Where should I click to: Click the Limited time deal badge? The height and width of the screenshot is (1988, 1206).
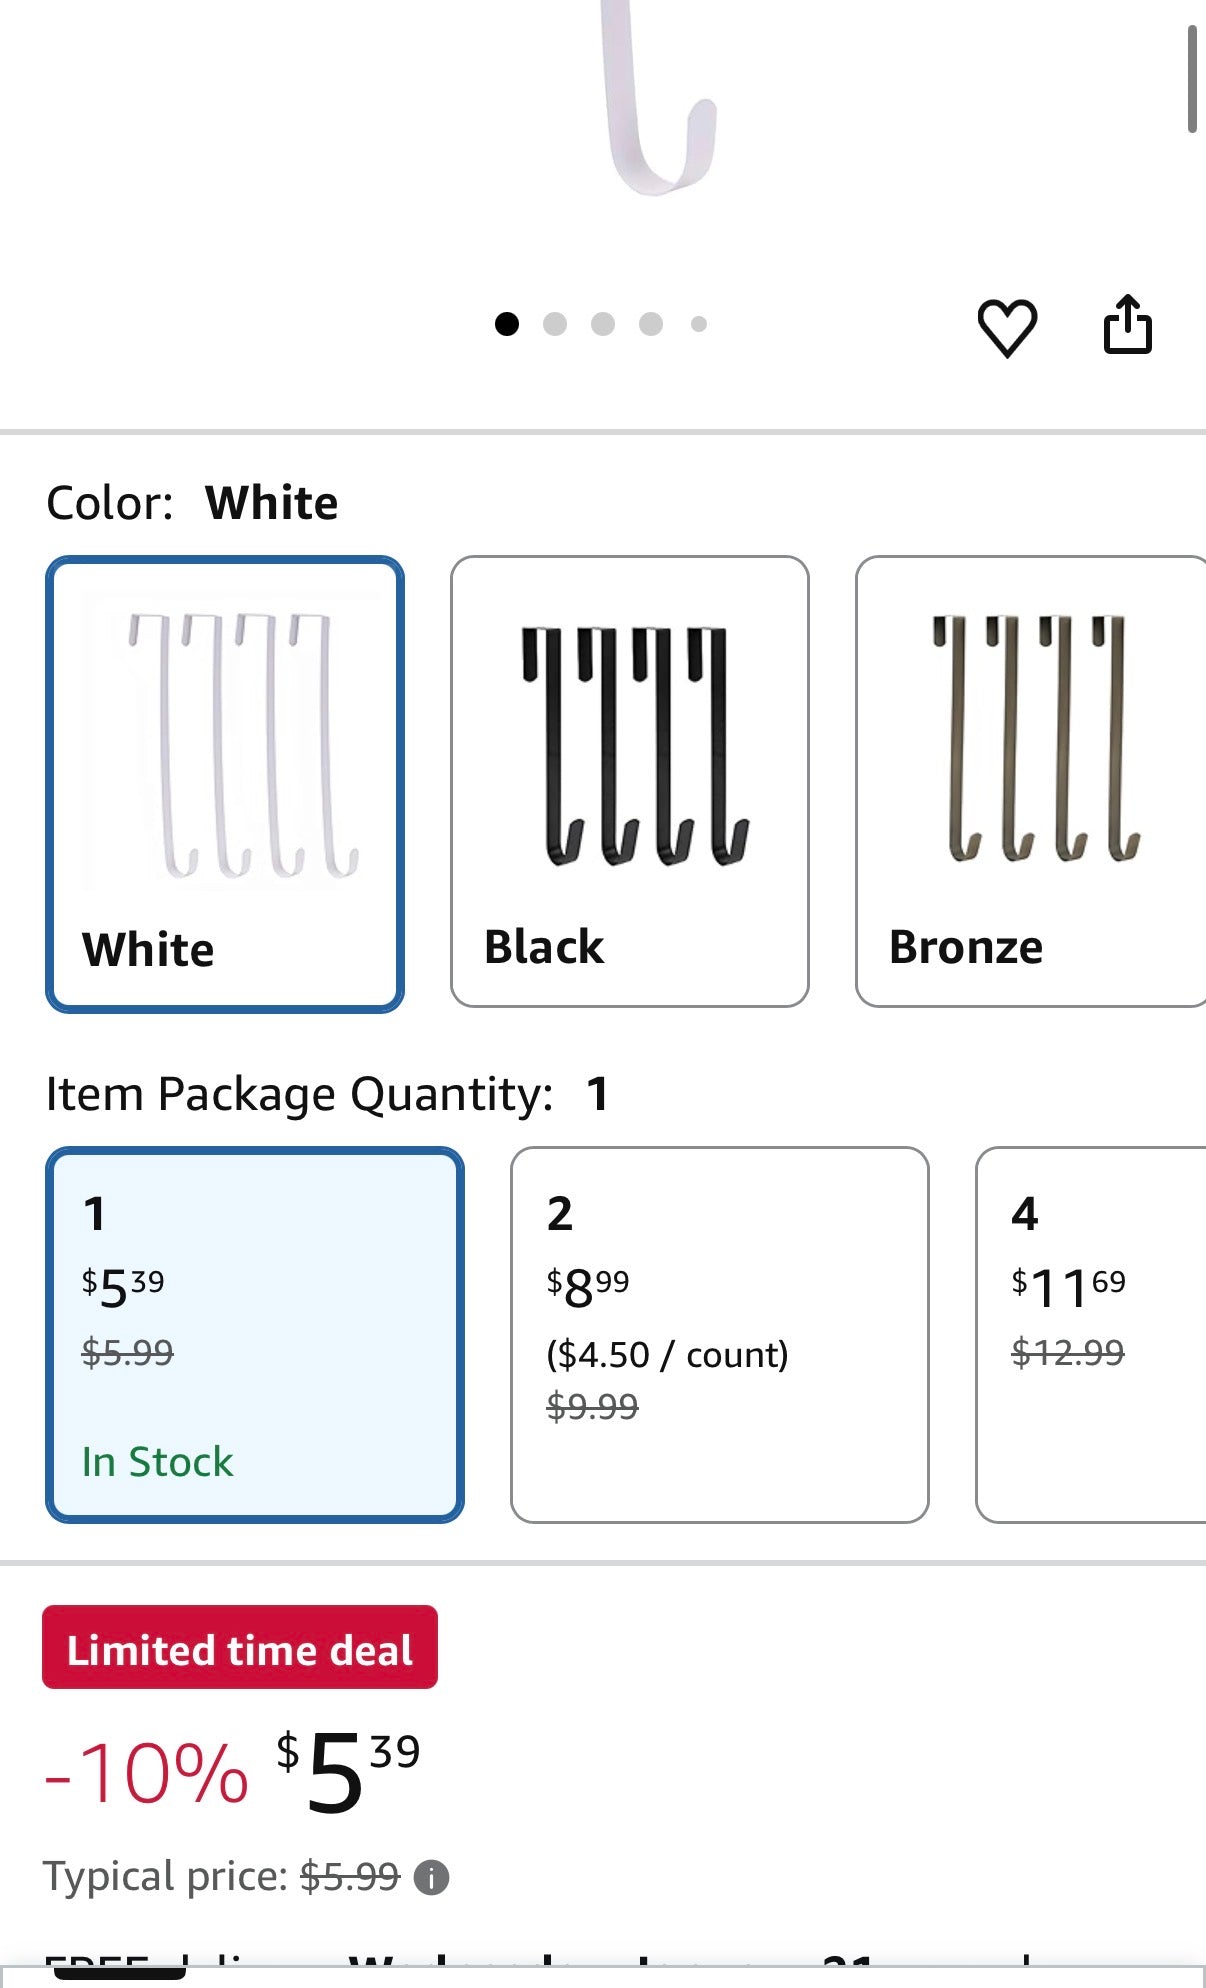click(240, 1648)
